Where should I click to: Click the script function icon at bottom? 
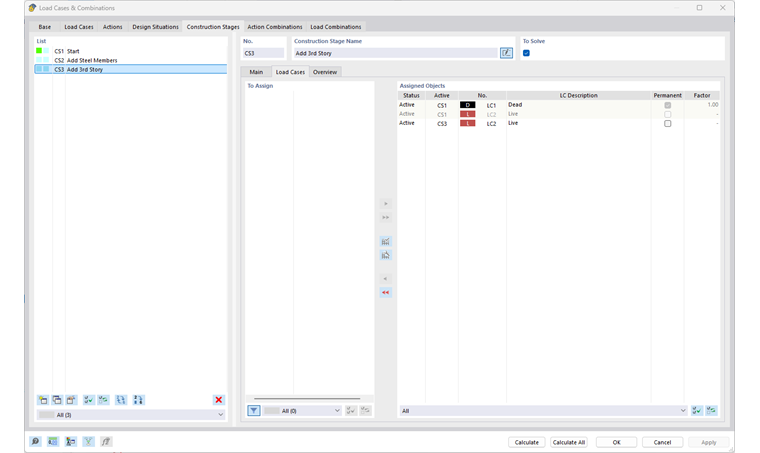[x=106, y=441]
